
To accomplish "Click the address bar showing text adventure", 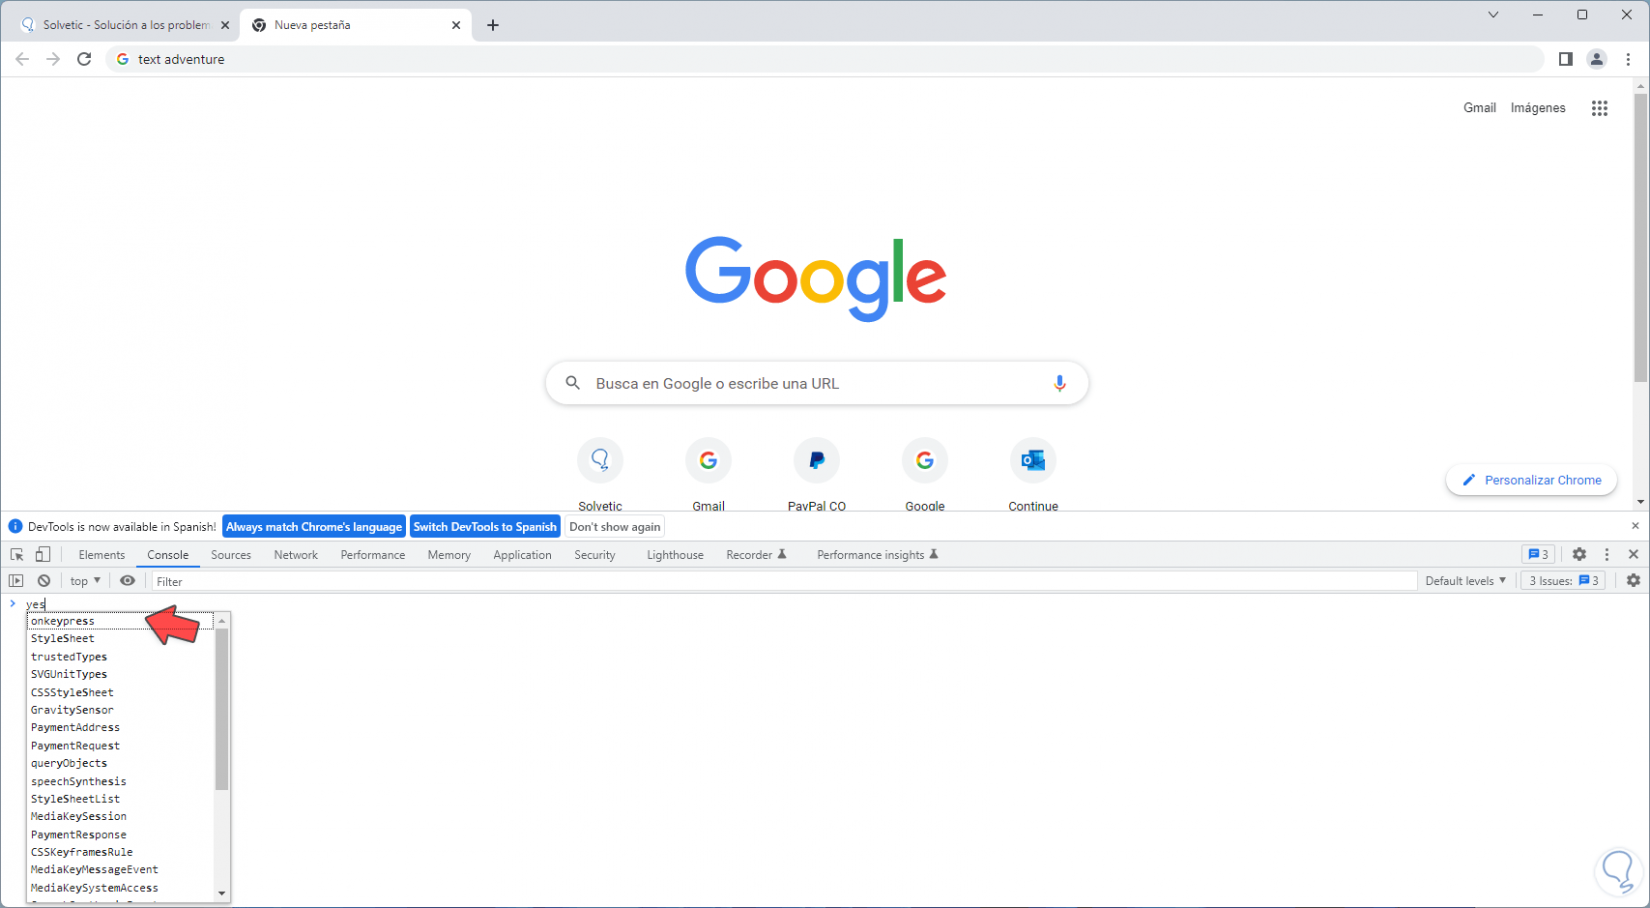I will (x=825, y=59).
